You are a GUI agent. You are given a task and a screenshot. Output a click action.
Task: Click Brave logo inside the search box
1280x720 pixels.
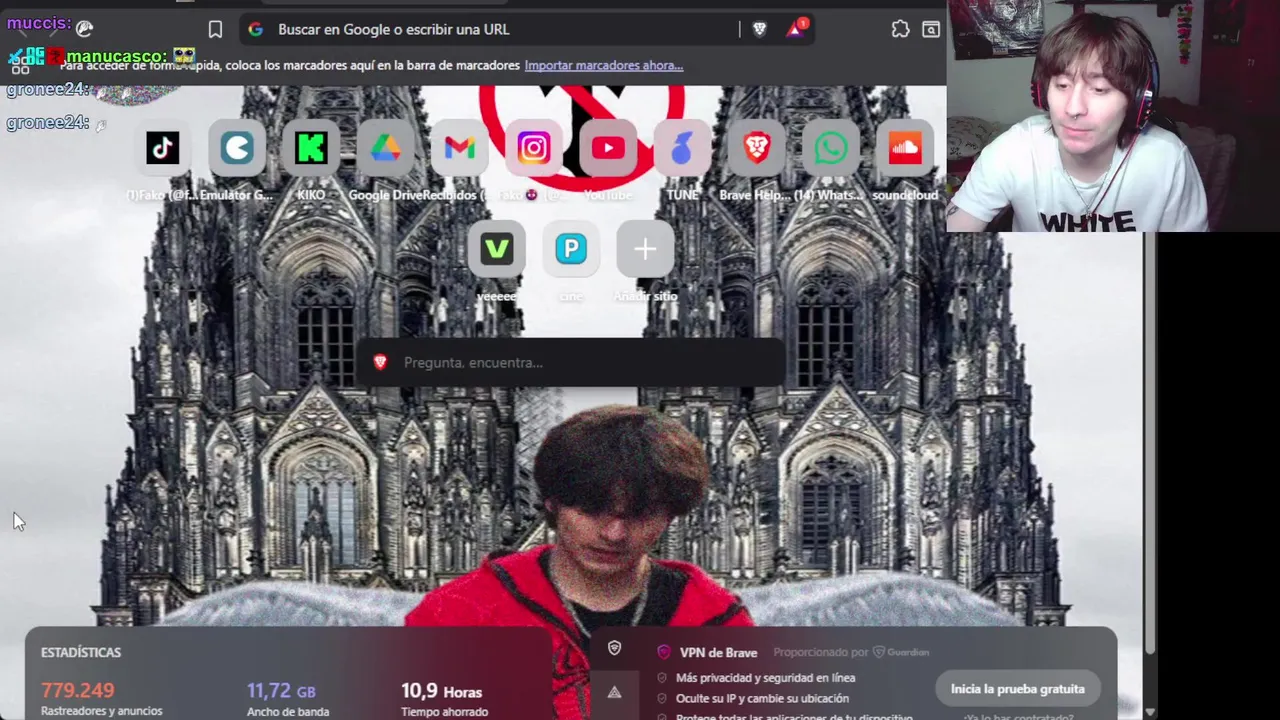point(380,362)
